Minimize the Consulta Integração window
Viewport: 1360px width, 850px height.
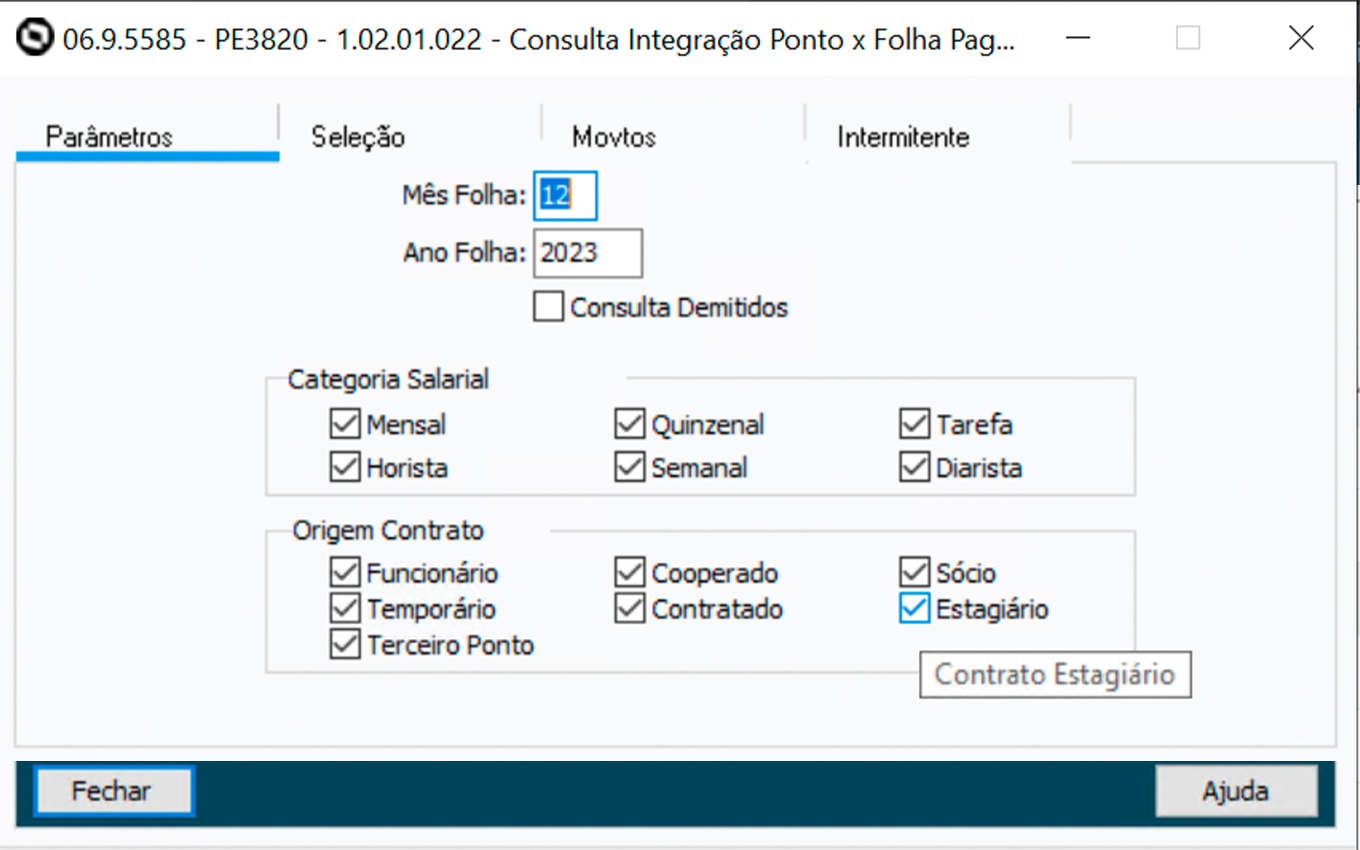click(1077, 39)
